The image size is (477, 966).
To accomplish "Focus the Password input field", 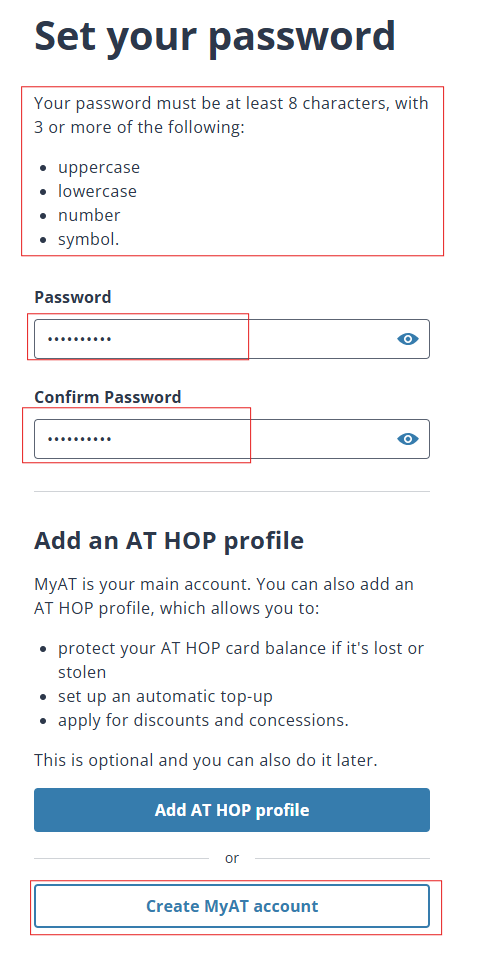I will tap(232, 339).
